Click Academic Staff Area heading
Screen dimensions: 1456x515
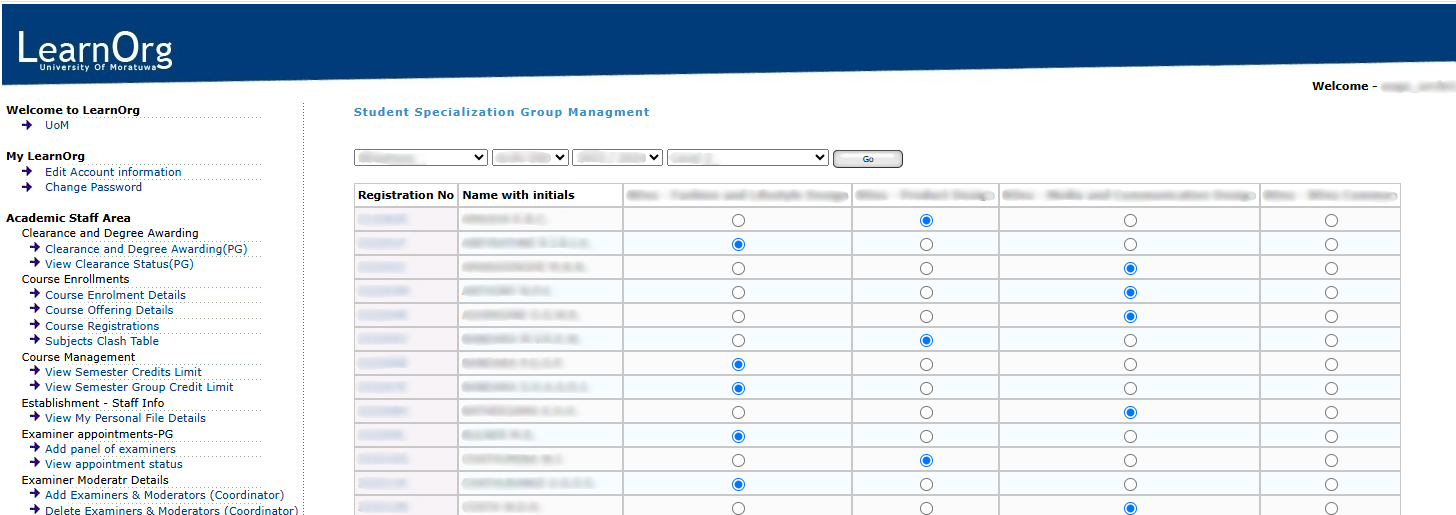click(68, 218)
